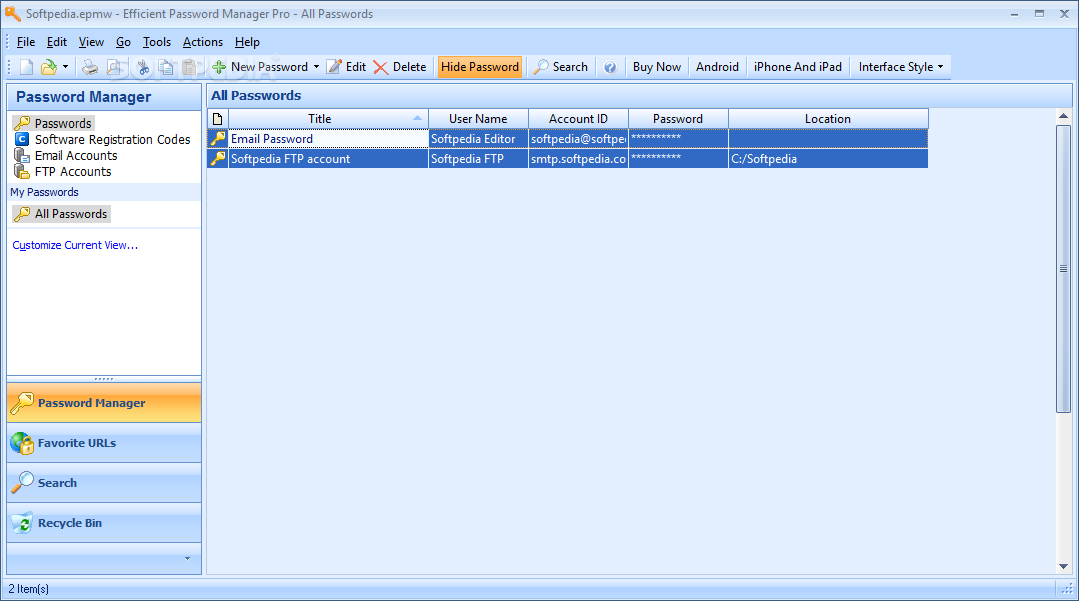This screenshot has width=1079, height=601.
Task: Sort by the Location column header
Action: tap(828, 118)
